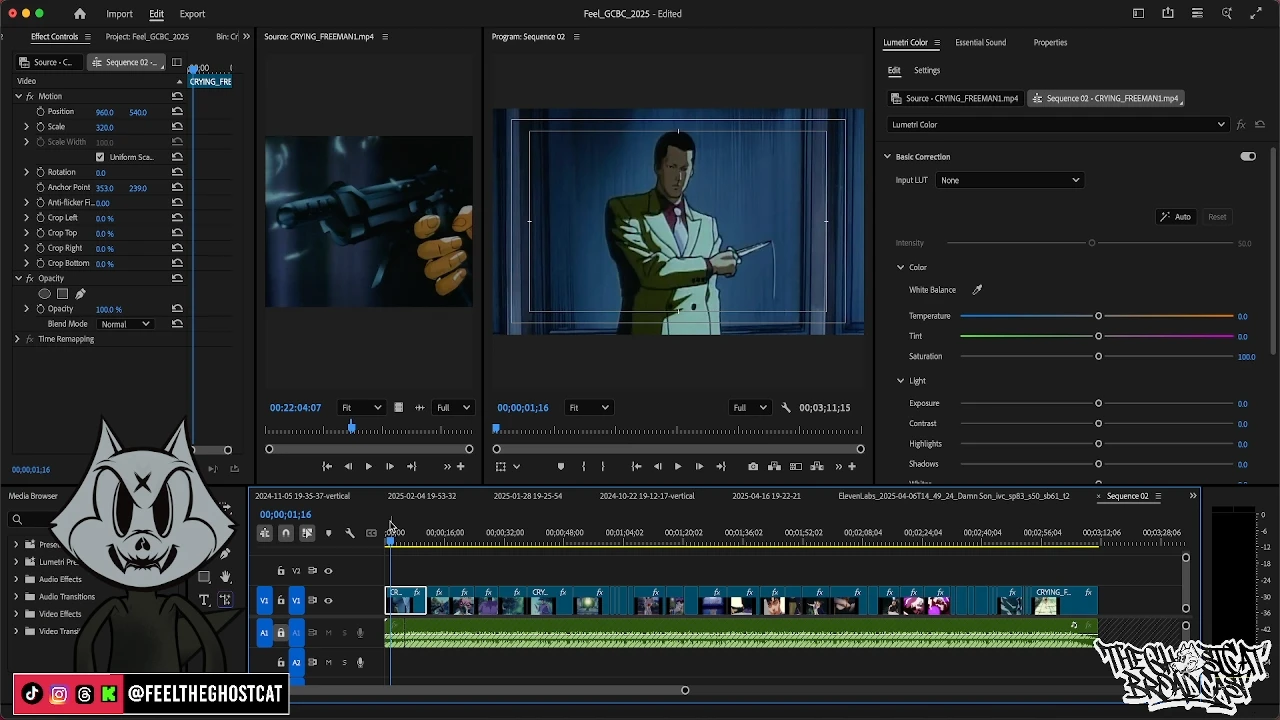
Task: Pick the White Balance eyedropper
Action: pyautogui.click(x=977, y=290)
